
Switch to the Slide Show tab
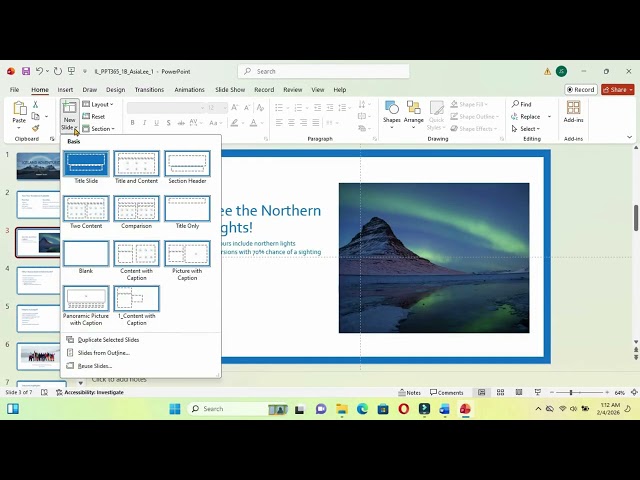[x=230, y=89]
